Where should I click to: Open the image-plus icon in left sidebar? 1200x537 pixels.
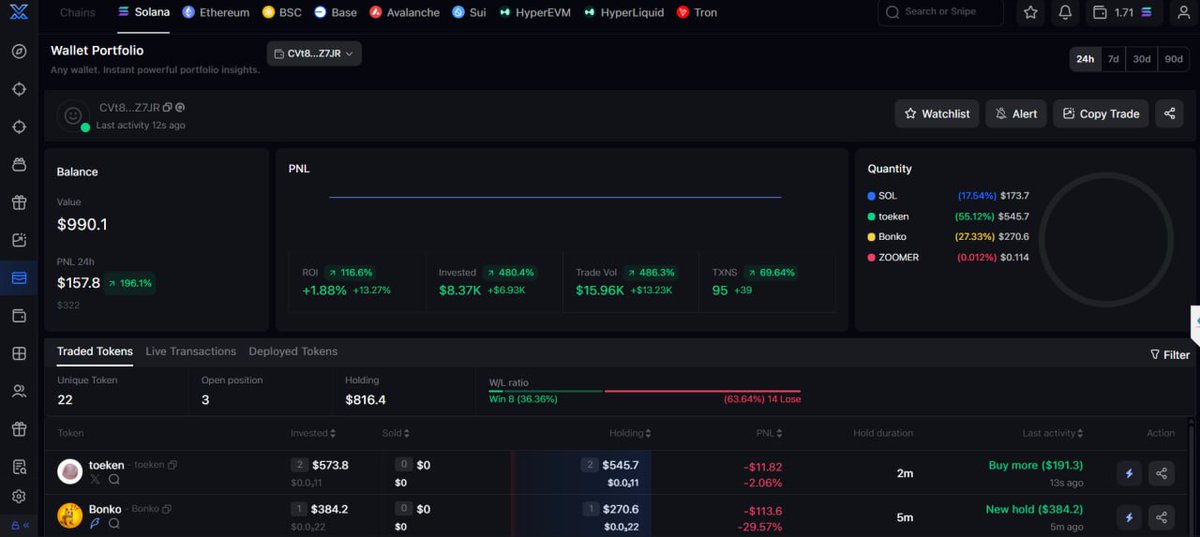(19, 240)
